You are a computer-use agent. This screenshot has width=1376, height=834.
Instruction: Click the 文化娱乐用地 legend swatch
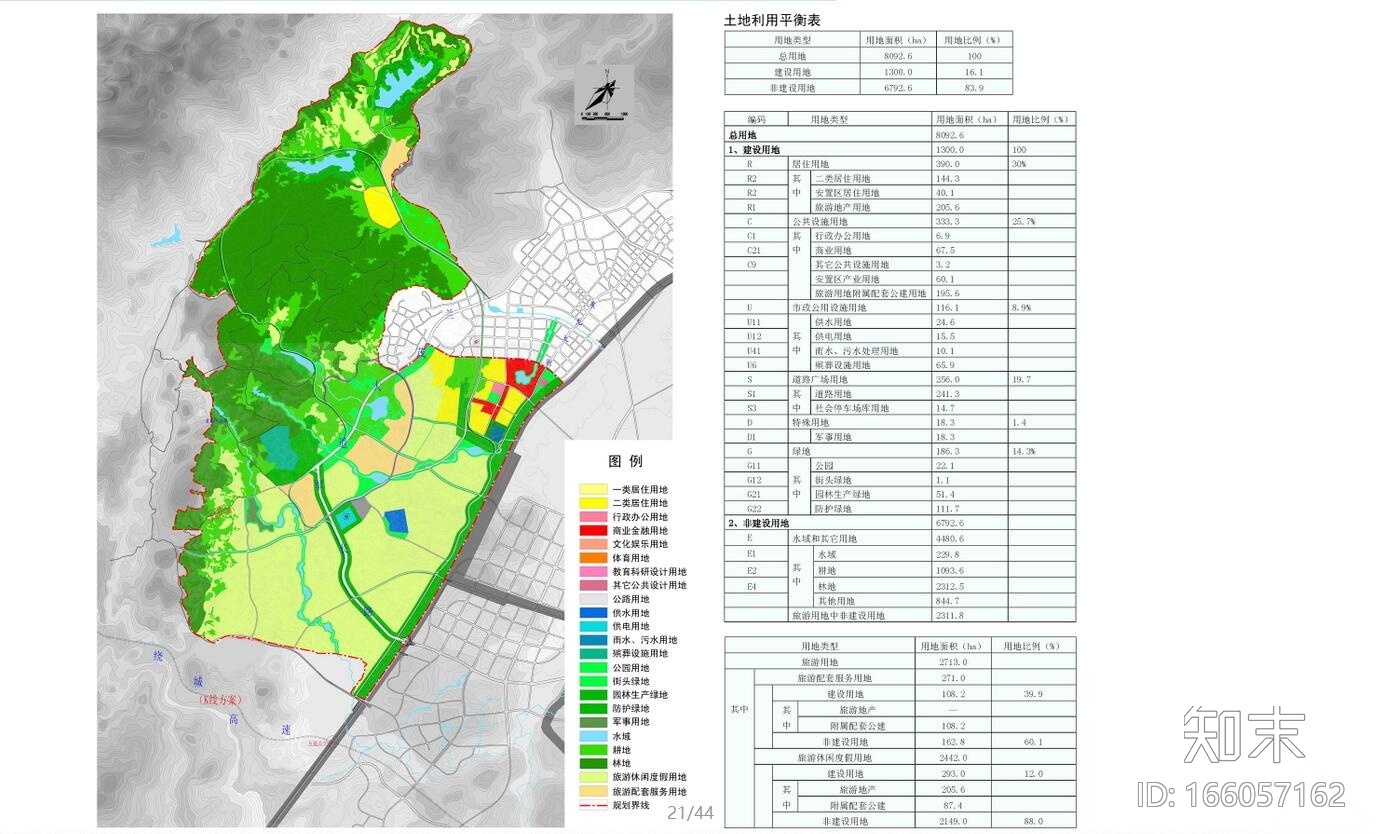(593, 544)
